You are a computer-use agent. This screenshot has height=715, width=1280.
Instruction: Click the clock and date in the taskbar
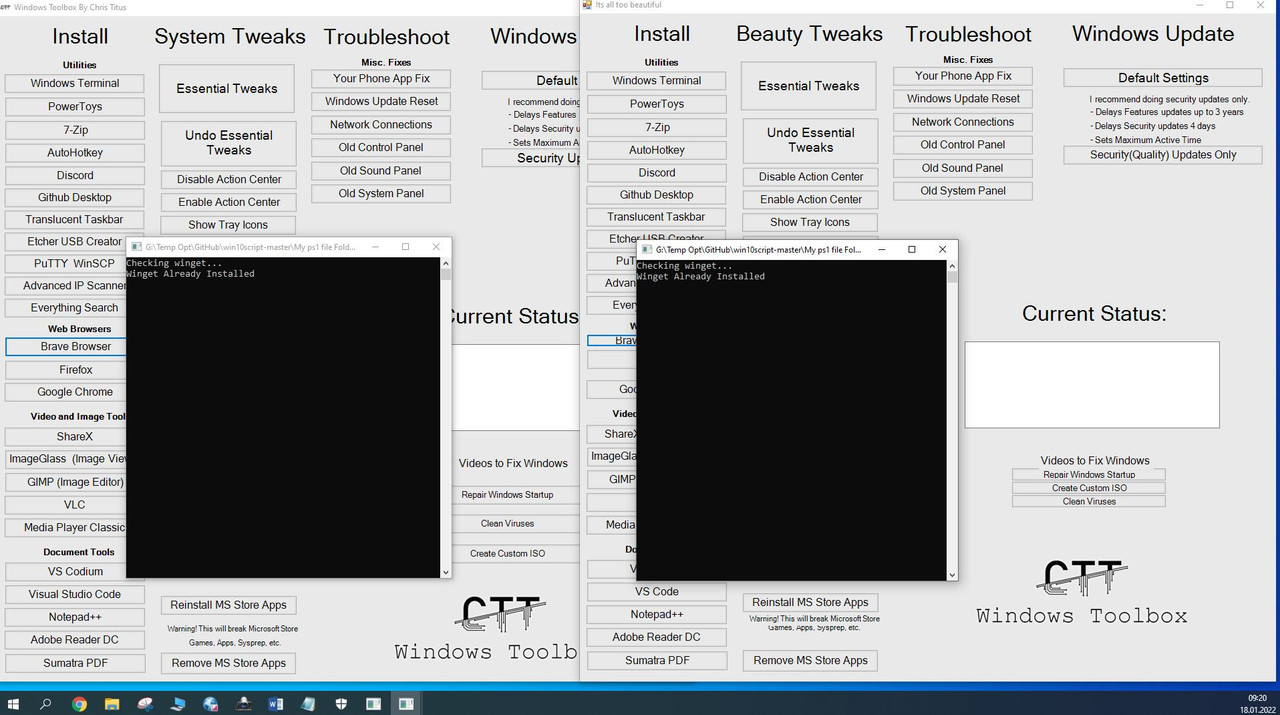click(1257, 704)
